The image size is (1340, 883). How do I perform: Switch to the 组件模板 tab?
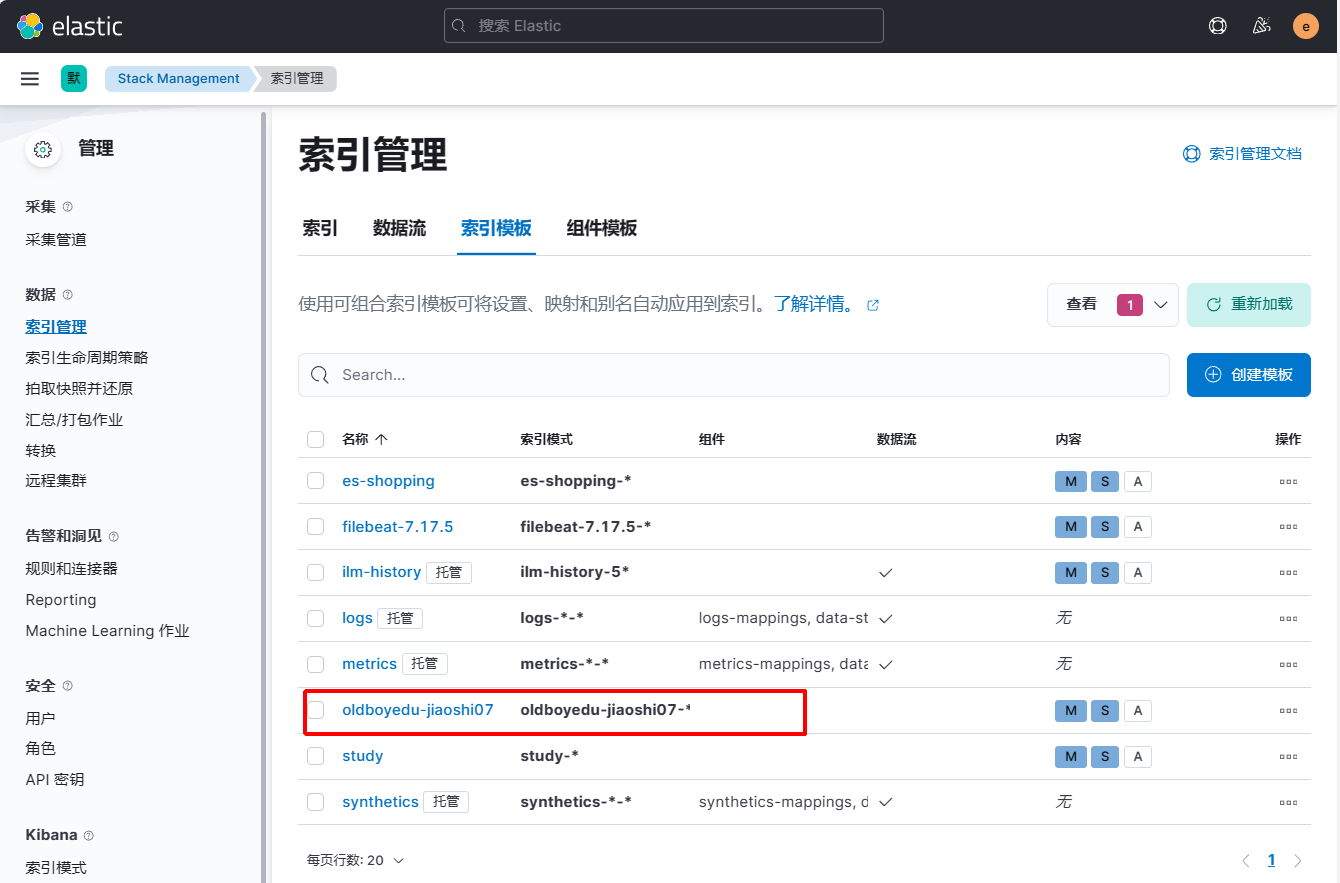click(x=601, y=228)
